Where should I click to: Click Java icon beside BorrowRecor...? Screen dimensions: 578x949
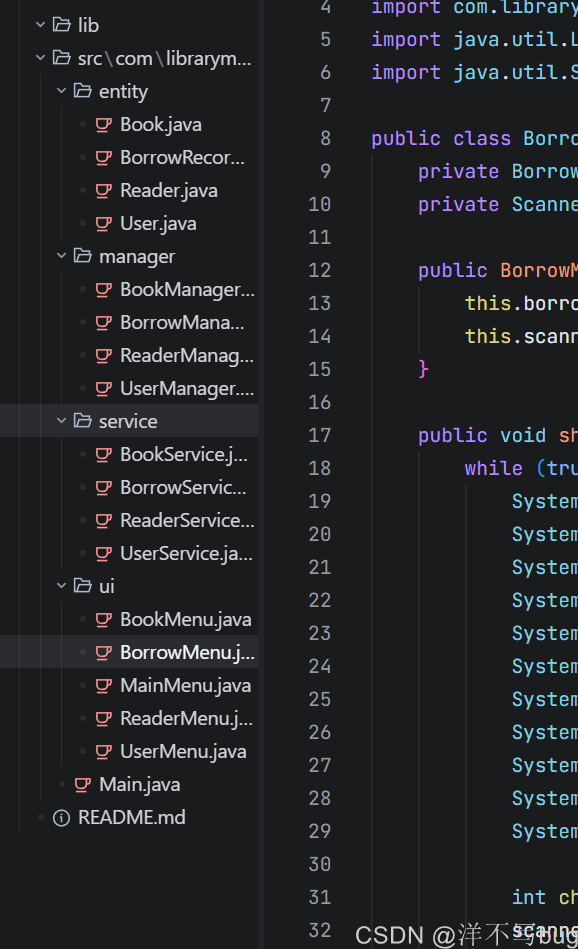(103, 157)
